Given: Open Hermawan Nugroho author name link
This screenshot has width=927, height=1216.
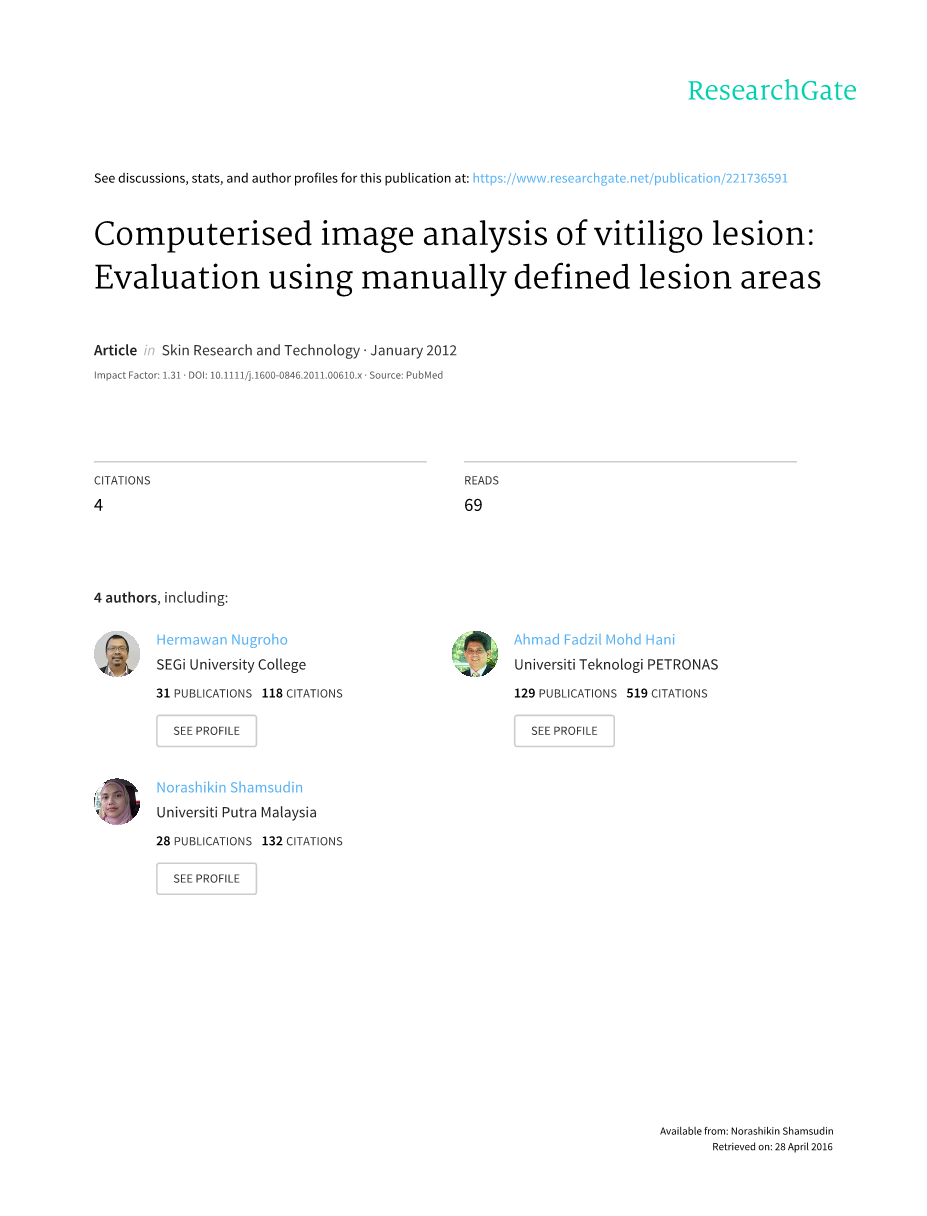Looking at the screenshot, I should coord(222,640).
